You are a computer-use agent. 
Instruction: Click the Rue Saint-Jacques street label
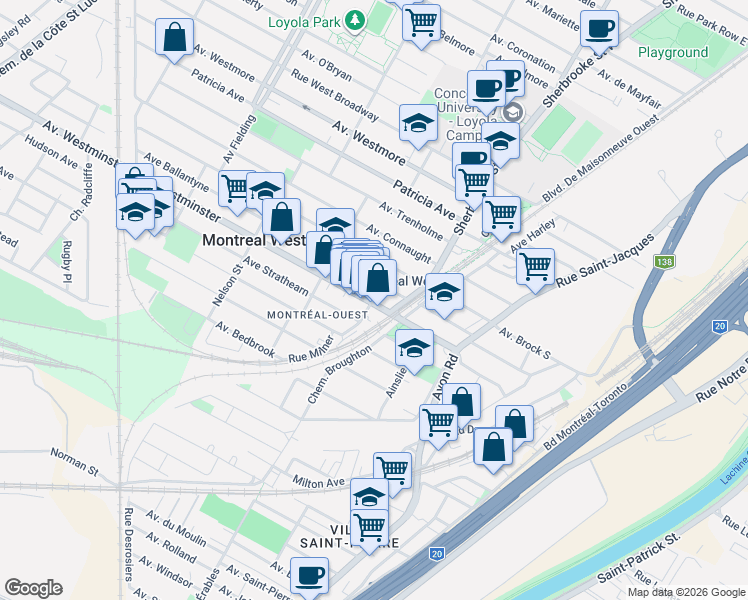click(x=605, y=261)
